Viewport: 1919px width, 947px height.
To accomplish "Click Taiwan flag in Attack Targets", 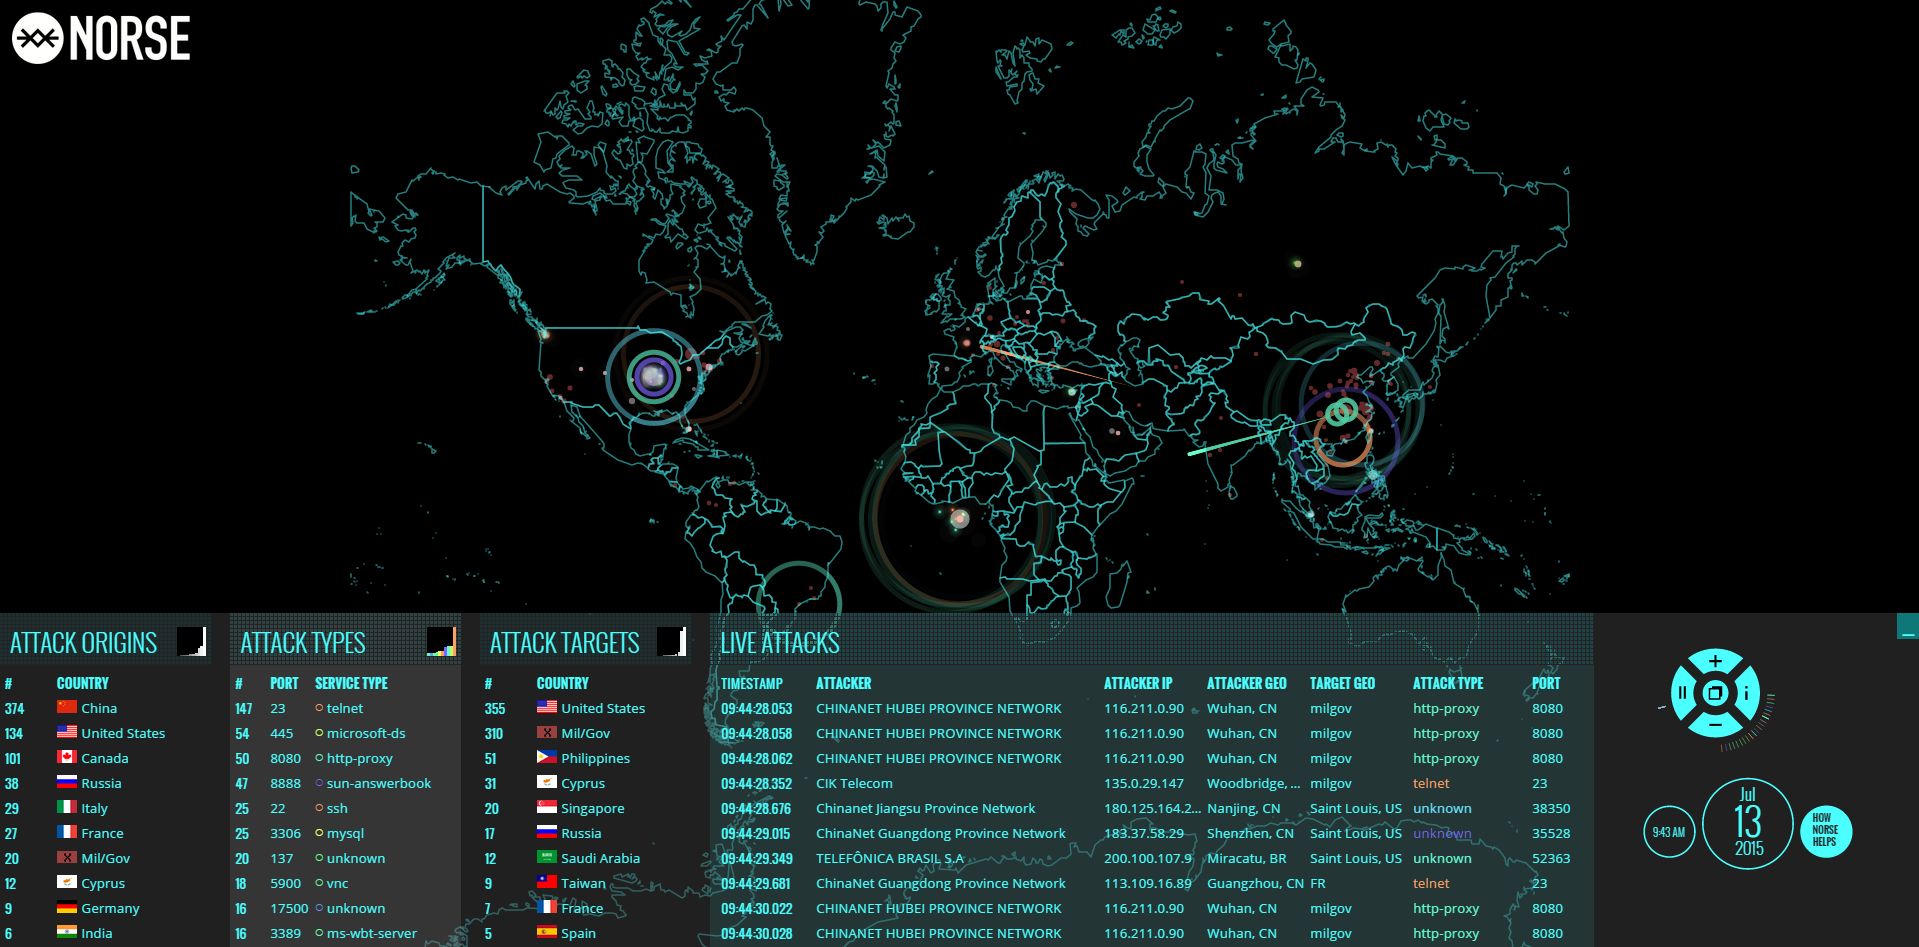I will 547,882.
